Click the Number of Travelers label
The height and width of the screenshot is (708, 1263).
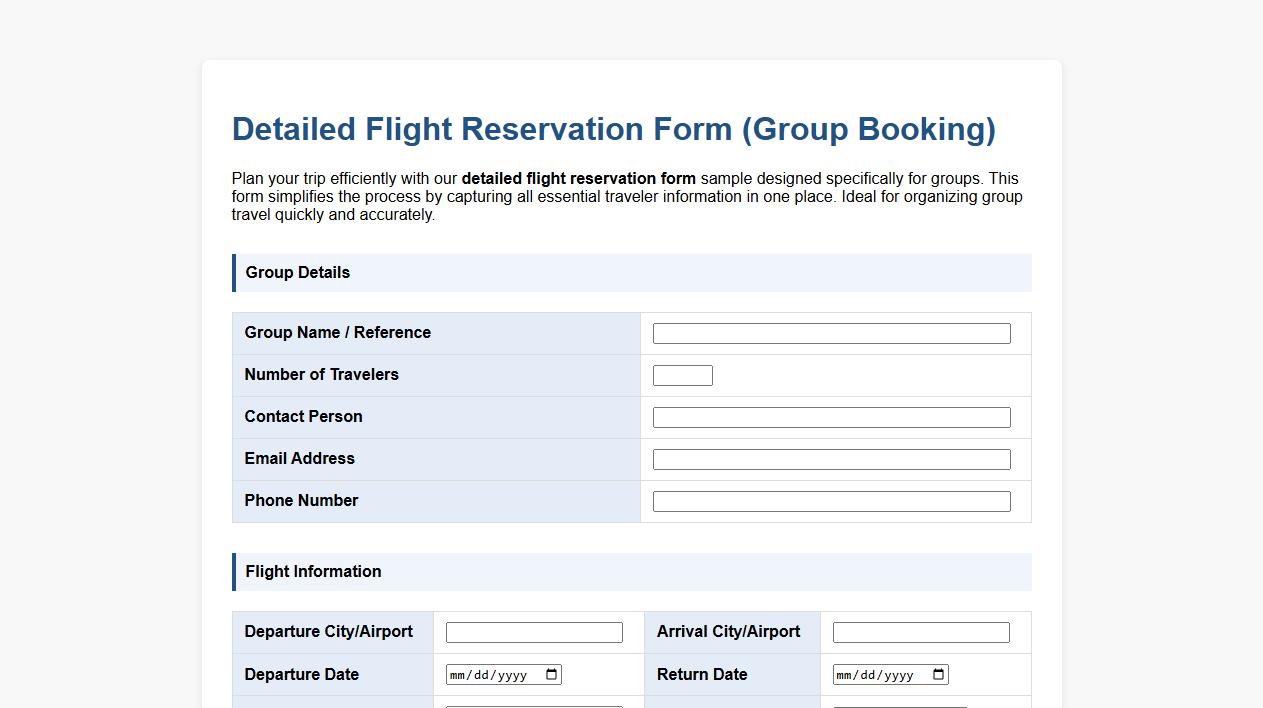coord(321,374)
